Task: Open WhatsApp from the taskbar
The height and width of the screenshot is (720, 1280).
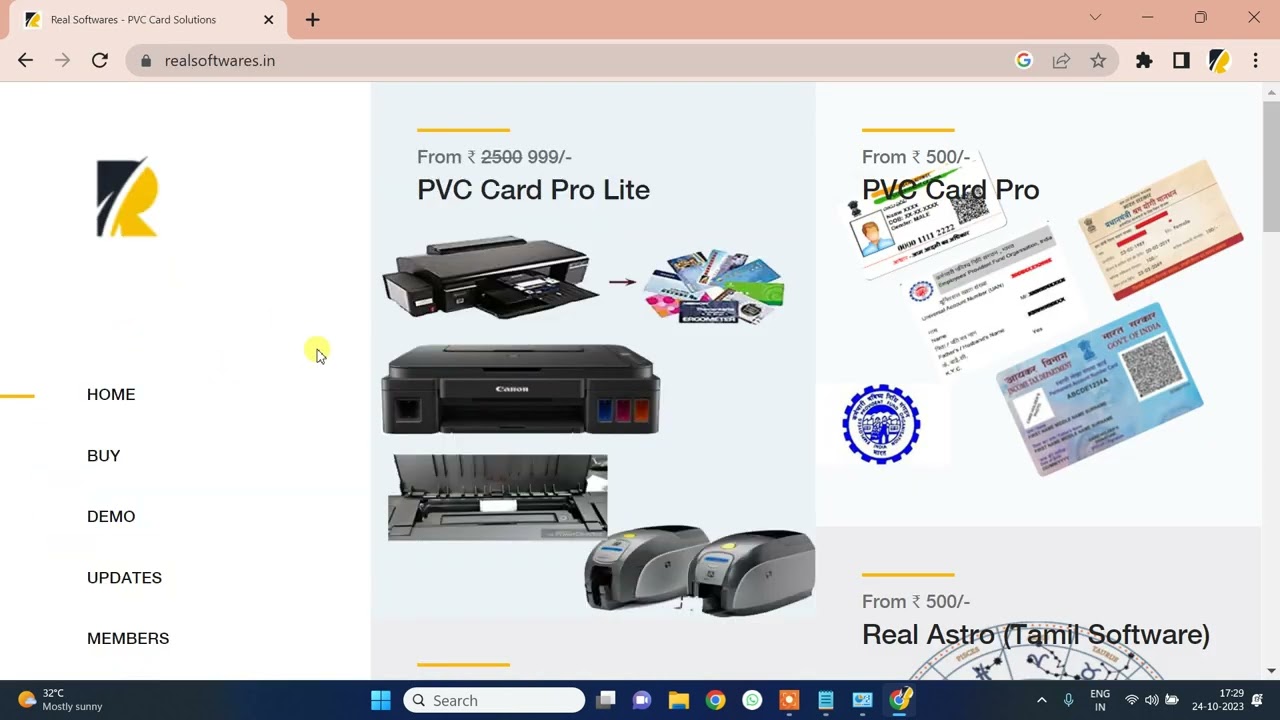Action: (752, 700)
